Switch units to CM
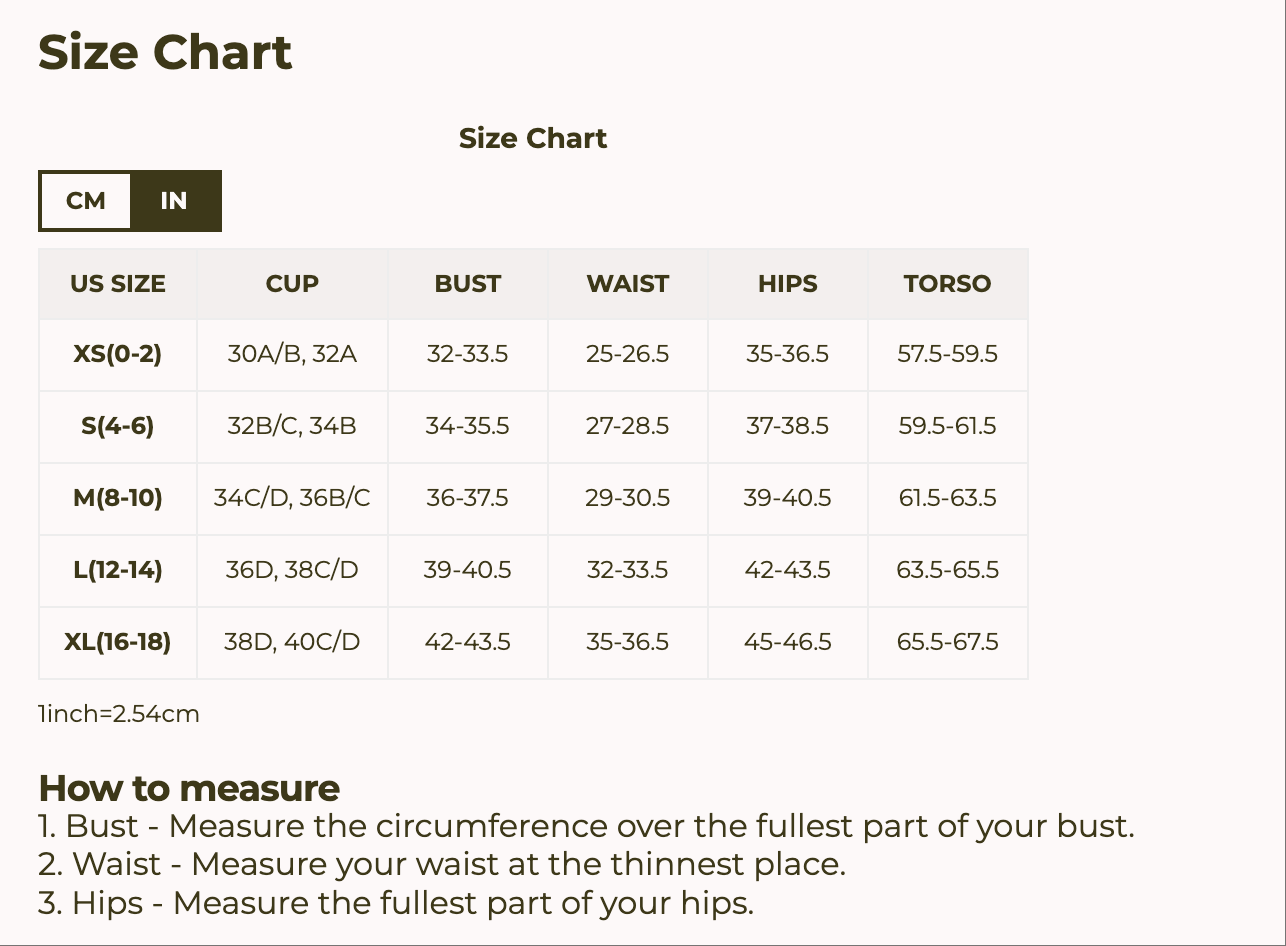 point(86,201)
